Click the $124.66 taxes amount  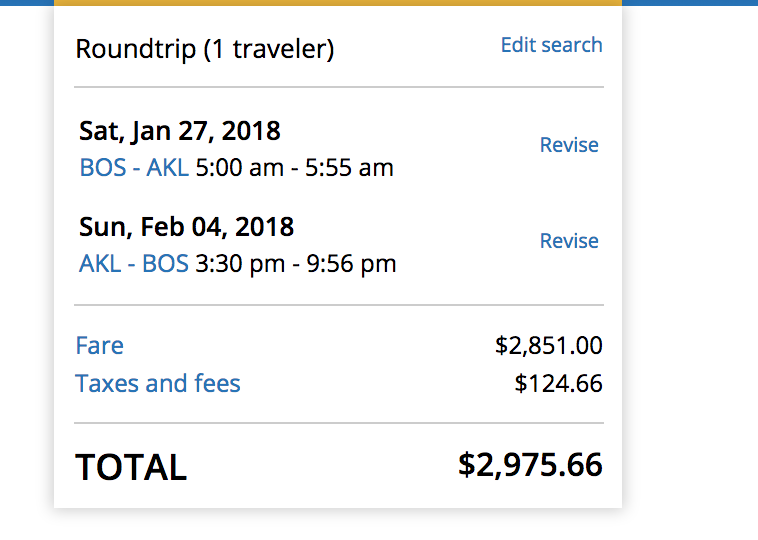coord(559,384)
